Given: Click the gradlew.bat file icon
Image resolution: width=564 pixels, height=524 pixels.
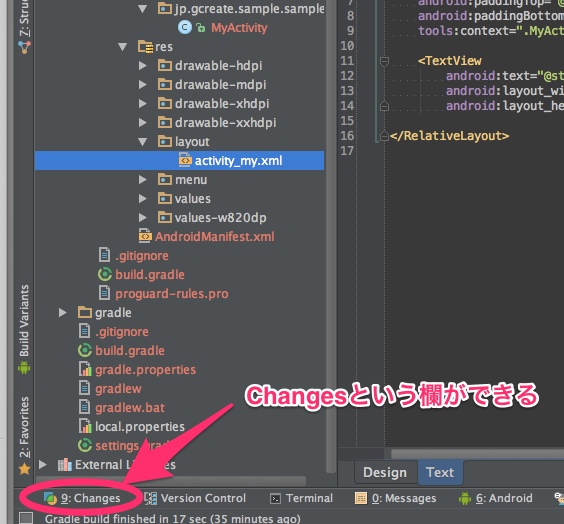Looking at the screenshot, I should (x=84, y=407).
